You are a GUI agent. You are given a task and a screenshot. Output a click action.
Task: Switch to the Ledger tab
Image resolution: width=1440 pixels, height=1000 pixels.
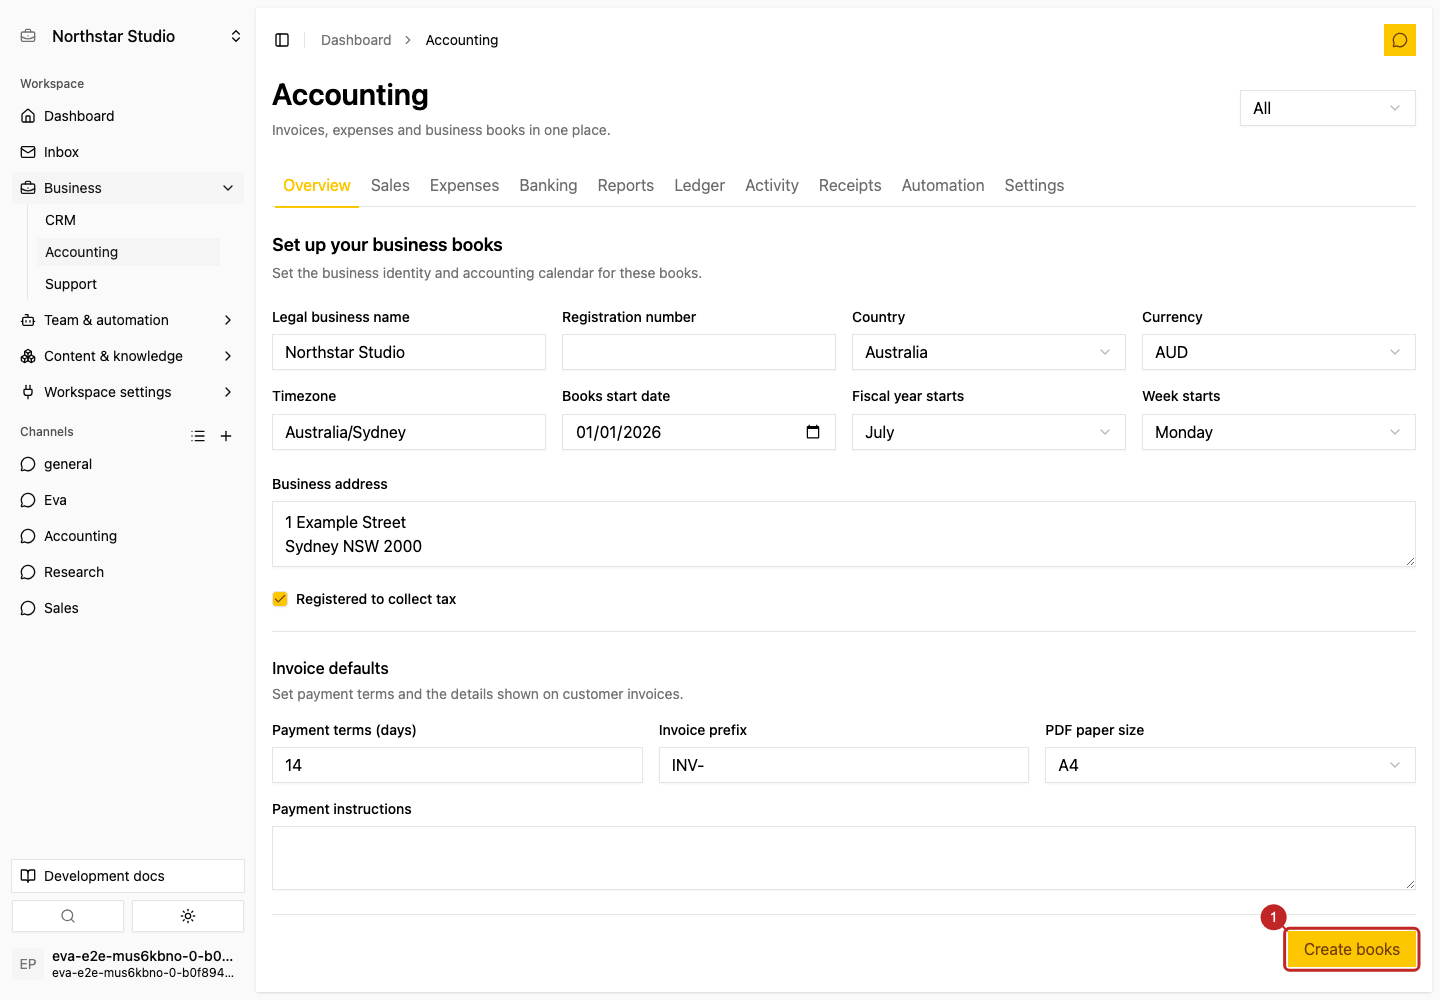(x=699, y=185)
